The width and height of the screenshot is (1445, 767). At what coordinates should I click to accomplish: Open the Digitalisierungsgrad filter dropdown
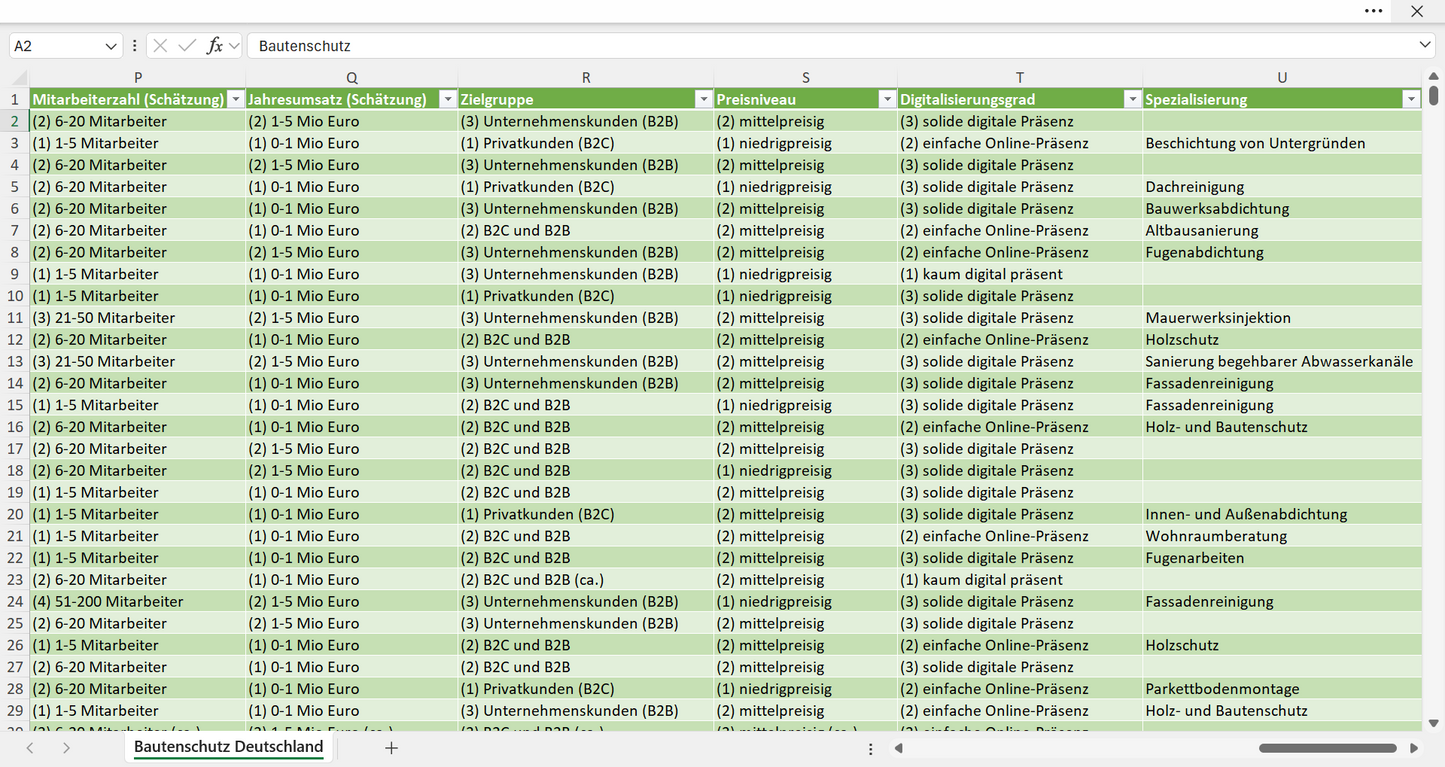[x=1132, y=99]
